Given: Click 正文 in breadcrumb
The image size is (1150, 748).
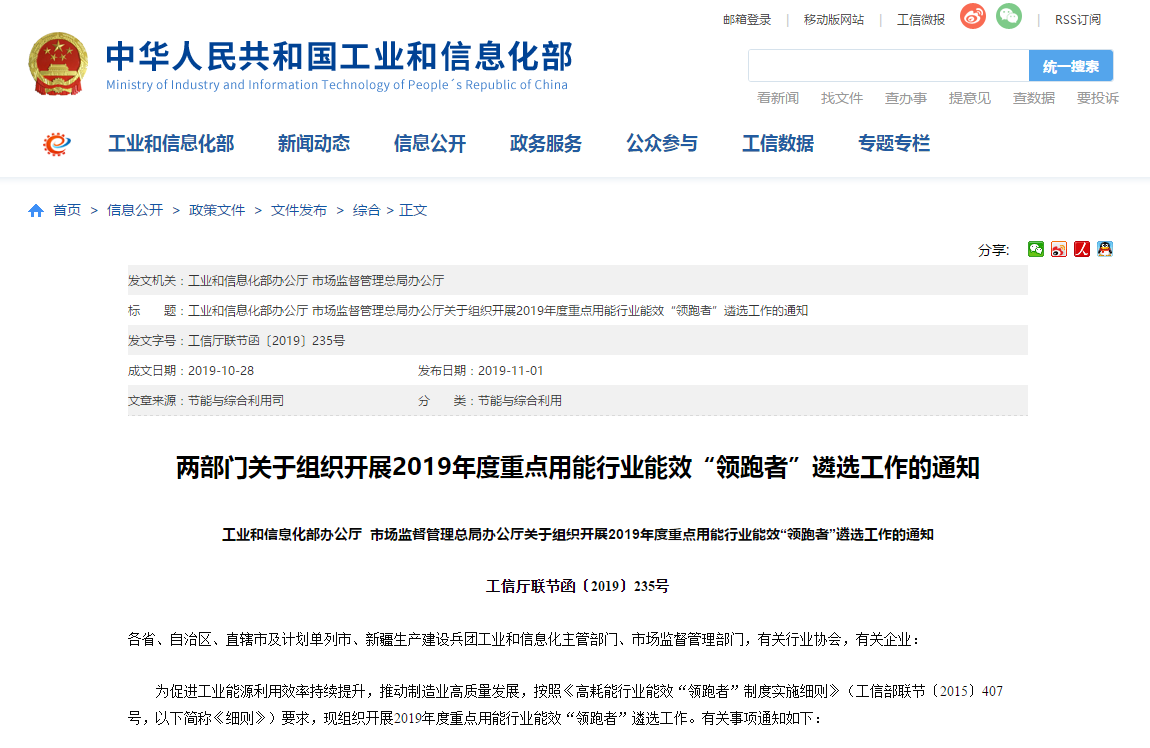Looking at the screenshot, I should tap(413, 210).
